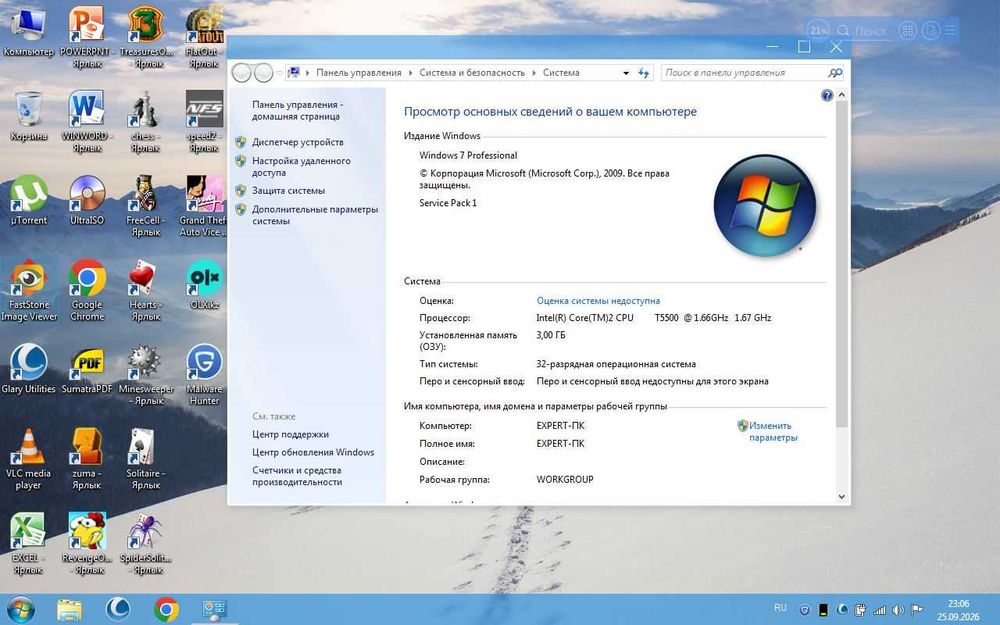Select Система breadcrumb item

click(x=561, y=73)
